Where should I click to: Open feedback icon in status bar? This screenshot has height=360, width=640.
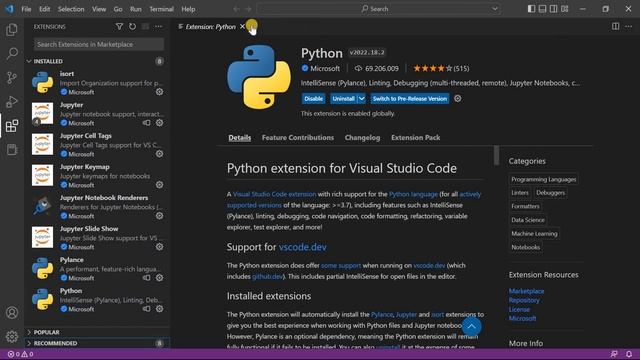pos(614,354)
